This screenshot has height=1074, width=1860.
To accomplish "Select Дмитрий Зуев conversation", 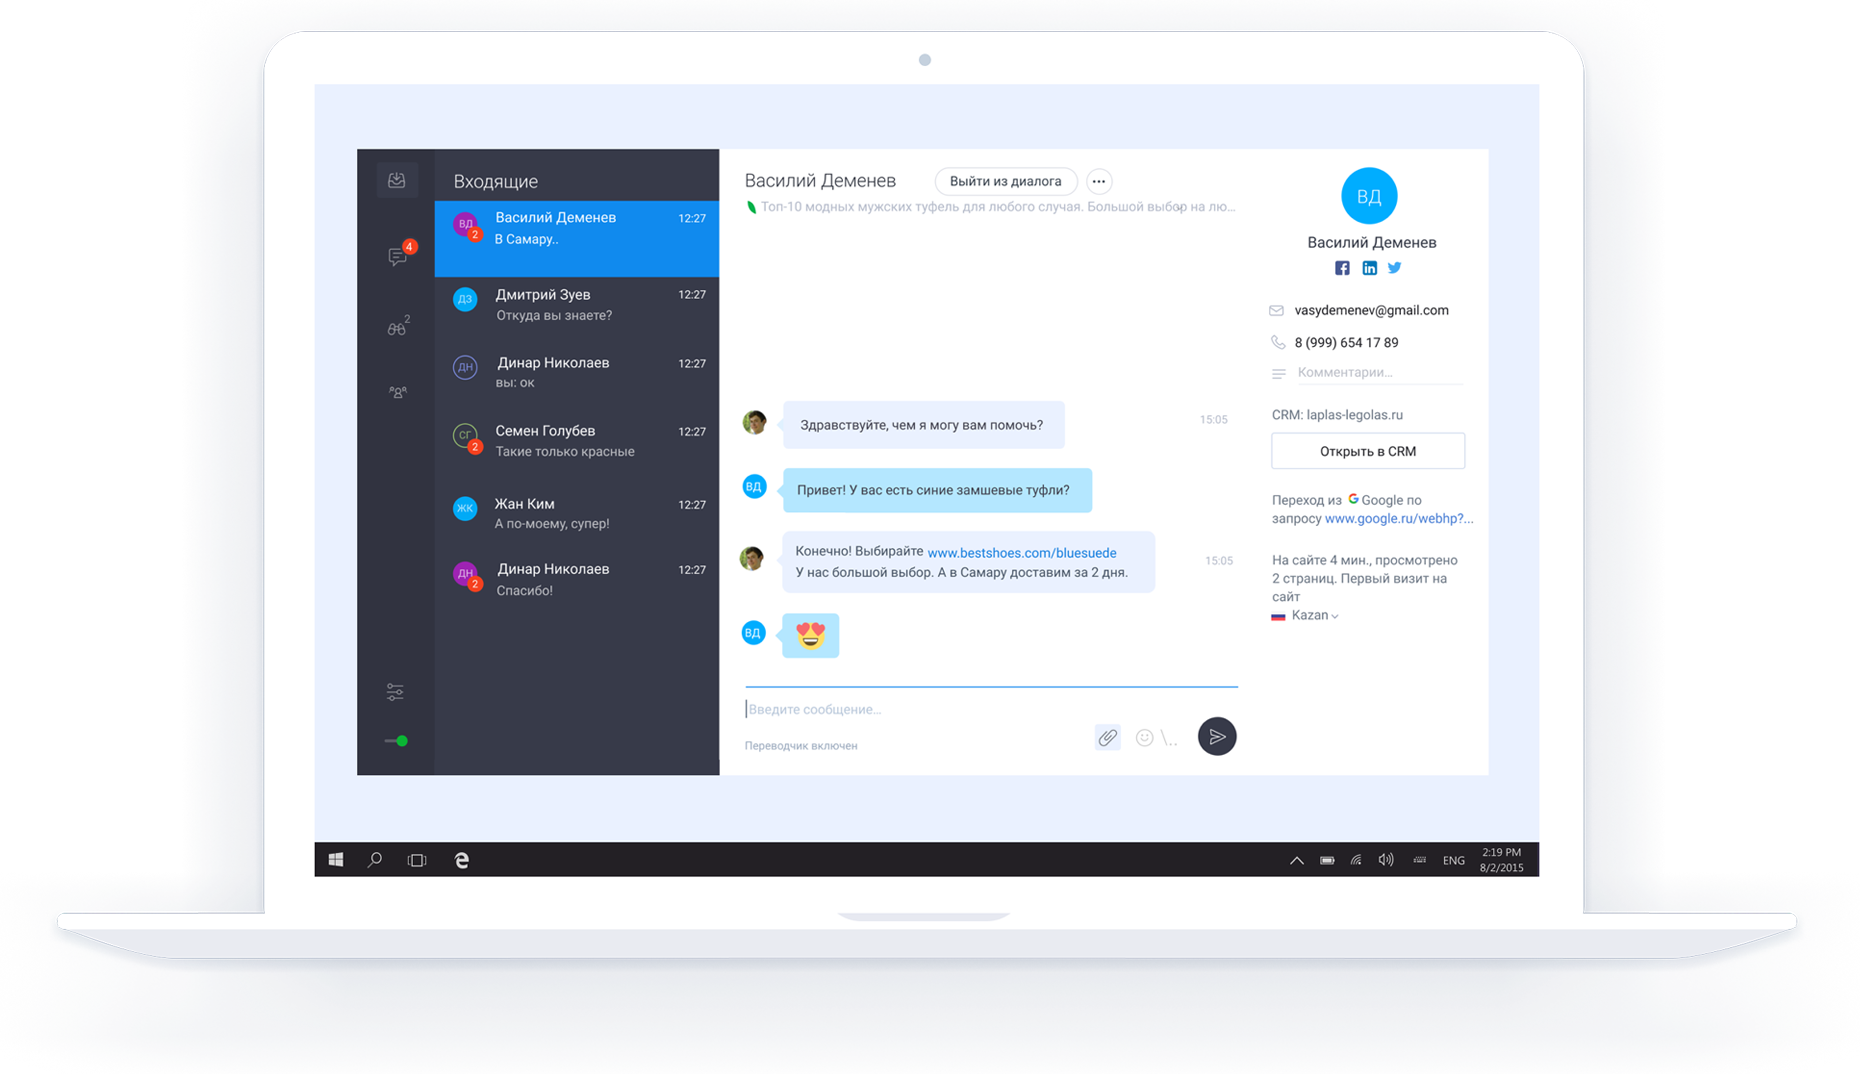I will click(577, 305).
